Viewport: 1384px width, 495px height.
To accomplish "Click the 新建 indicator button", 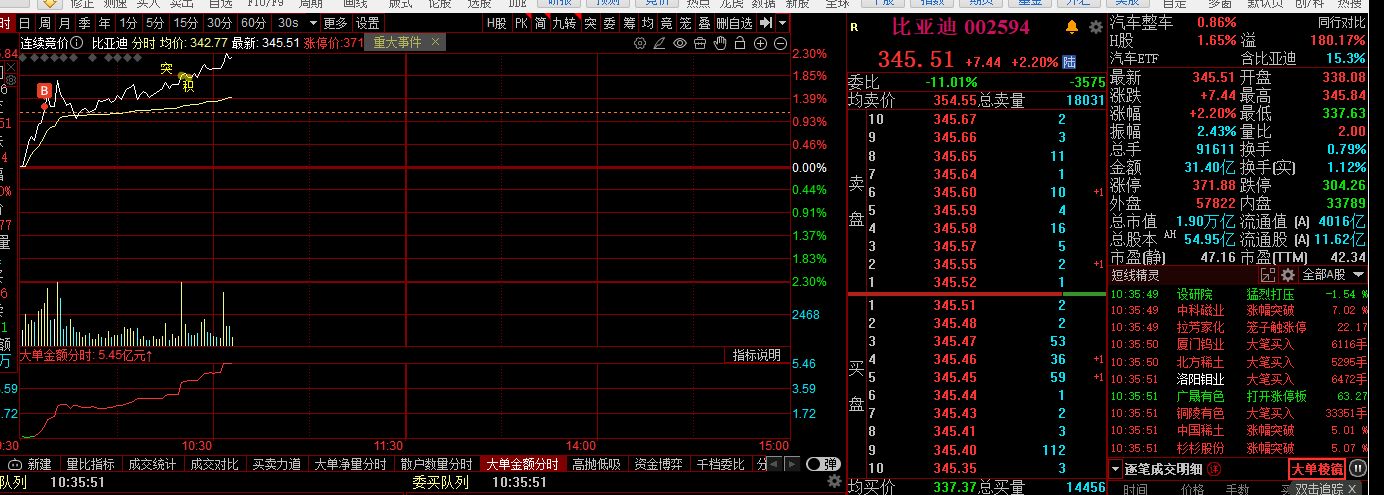I will 39,465.
